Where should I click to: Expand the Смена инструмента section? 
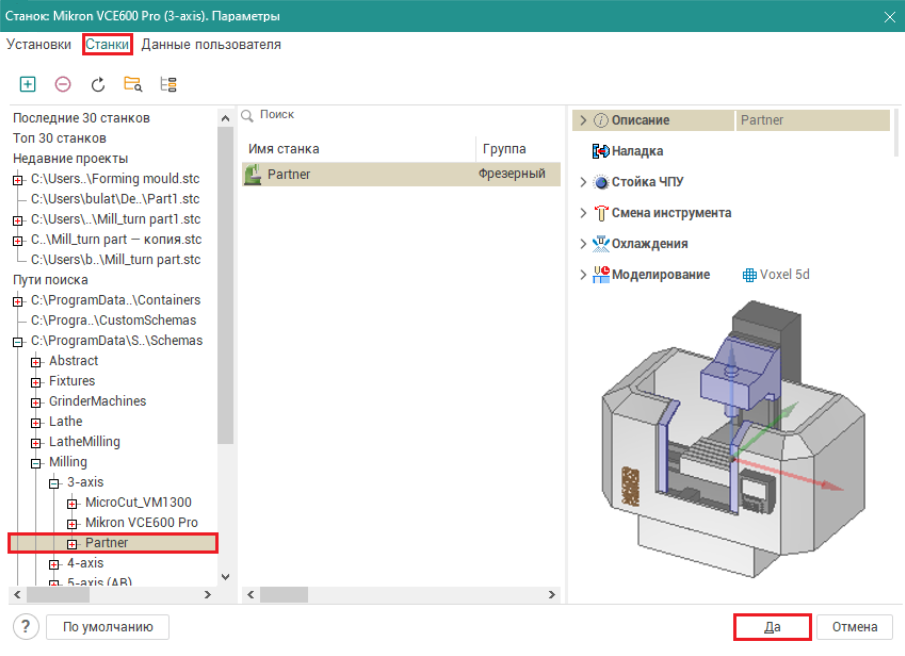click(x=583, y=213)
